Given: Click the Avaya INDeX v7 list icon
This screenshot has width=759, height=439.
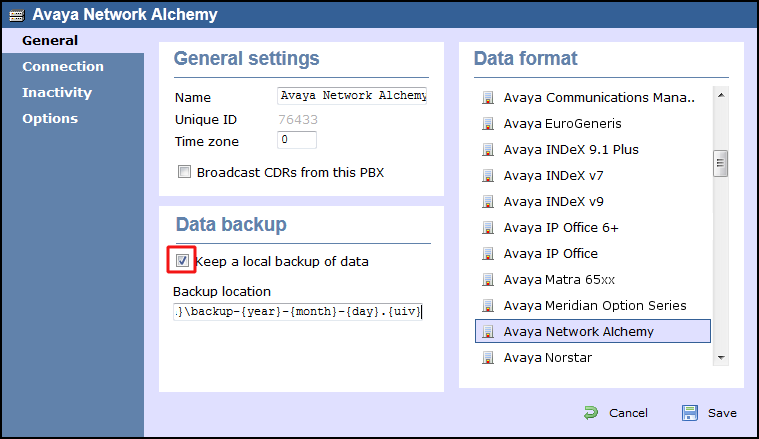Looking at the screenshot, I should (488, 176).
